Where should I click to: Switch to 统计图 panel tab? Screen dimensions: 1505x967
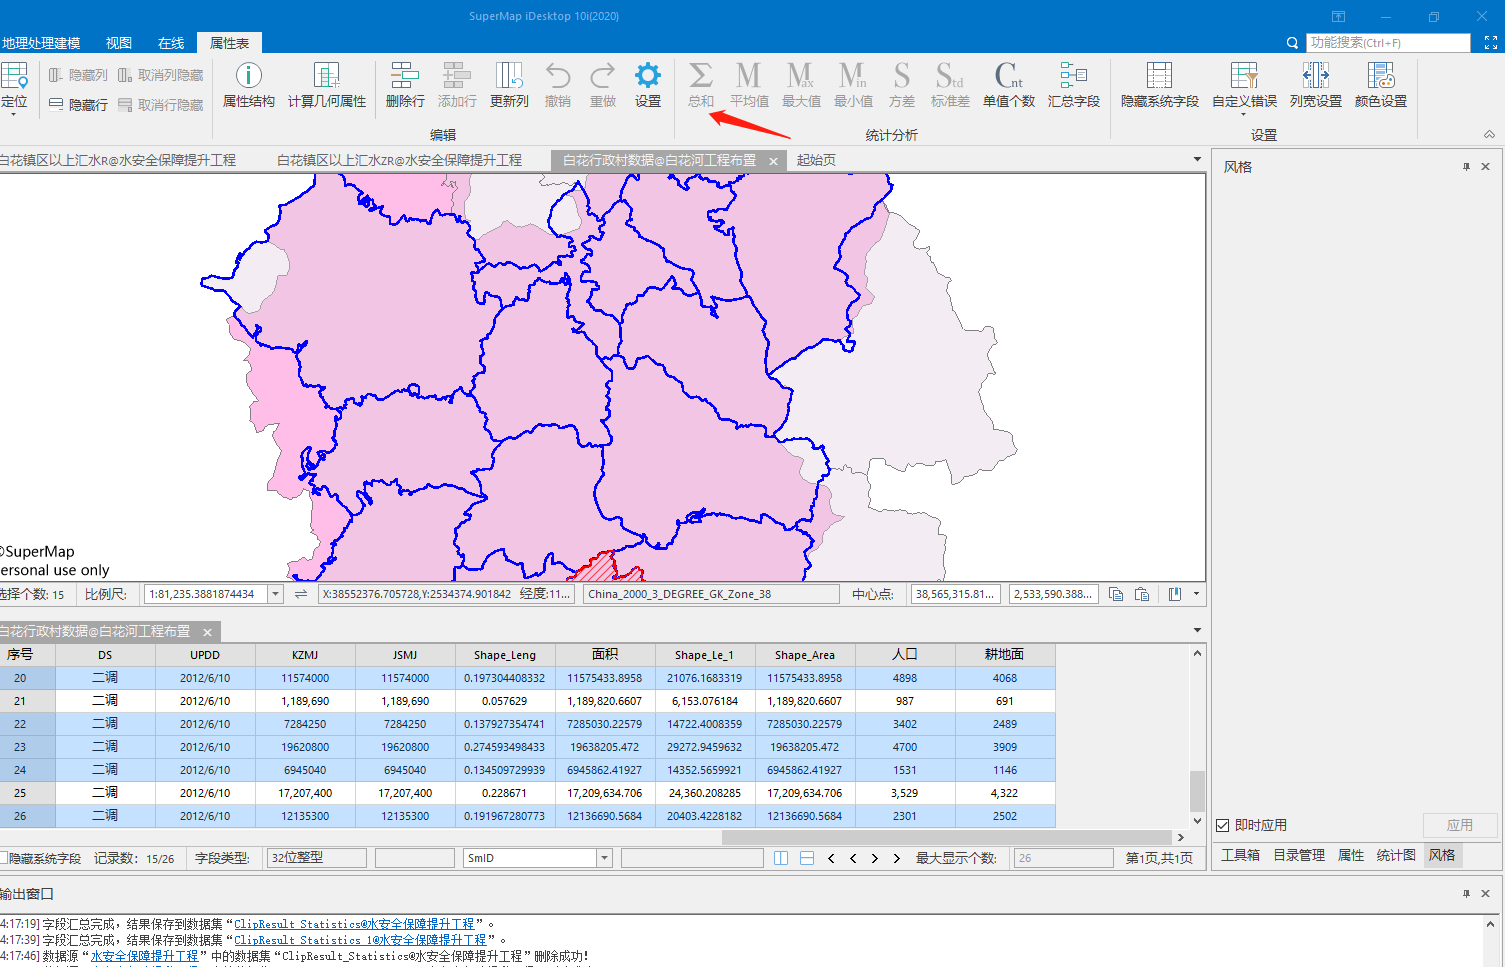click(x=1396, y=855)
